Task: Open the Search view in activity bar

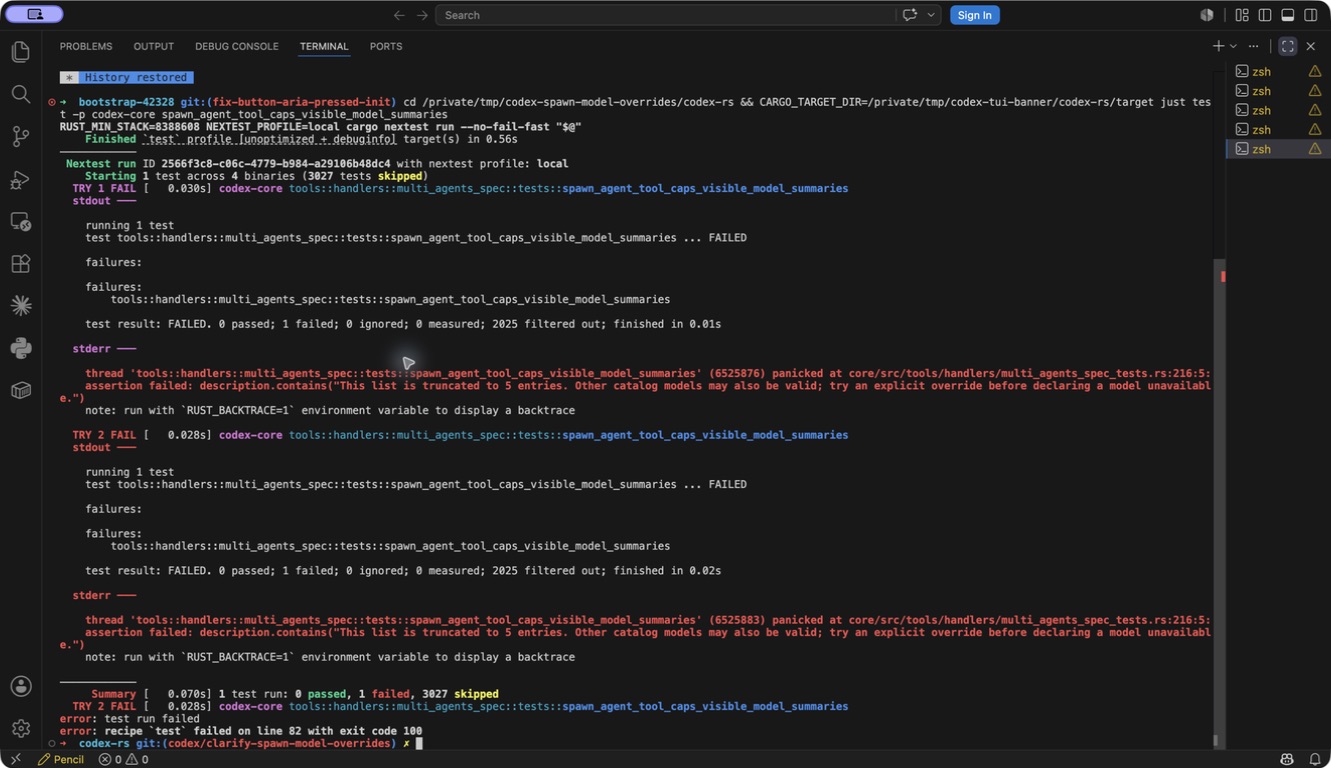Action: (x=20, y=94)
